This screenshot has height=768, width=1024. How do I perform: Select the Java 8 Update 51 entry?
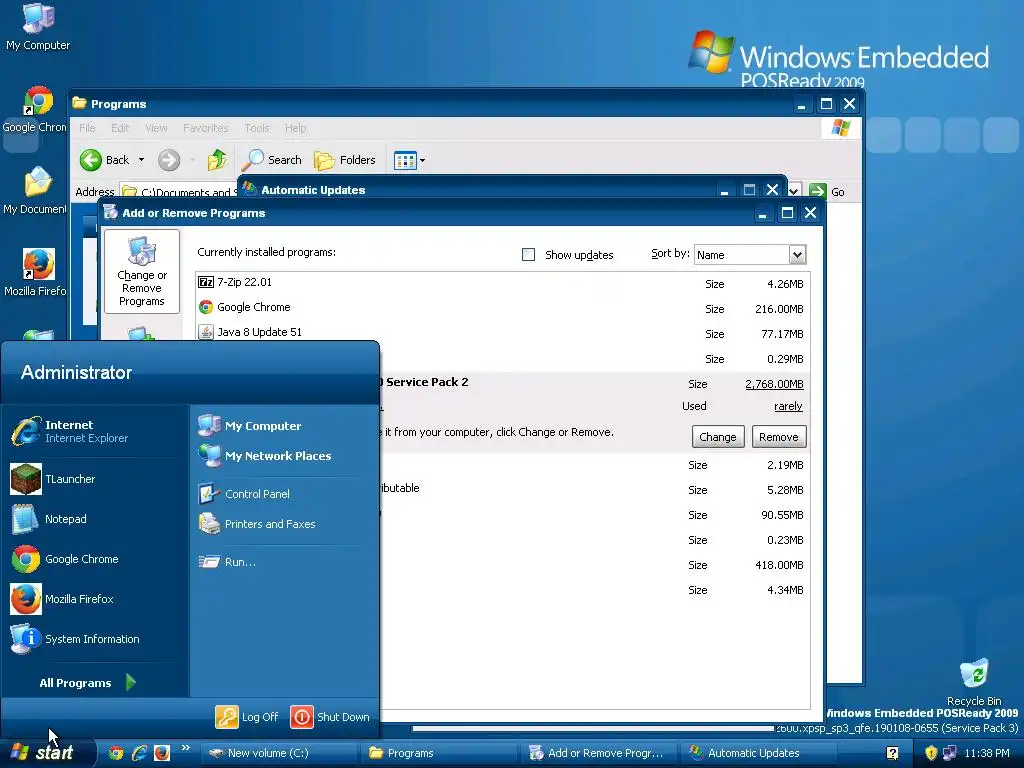pos(502,332)
